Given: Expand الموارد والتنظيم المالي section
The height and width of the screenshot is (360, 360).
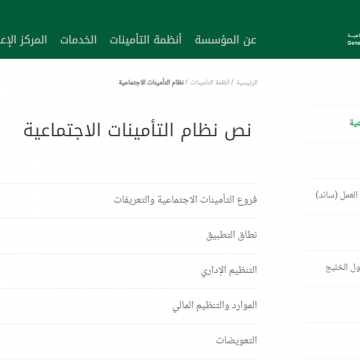Looking at the screenshot, I should pos(128,306).
